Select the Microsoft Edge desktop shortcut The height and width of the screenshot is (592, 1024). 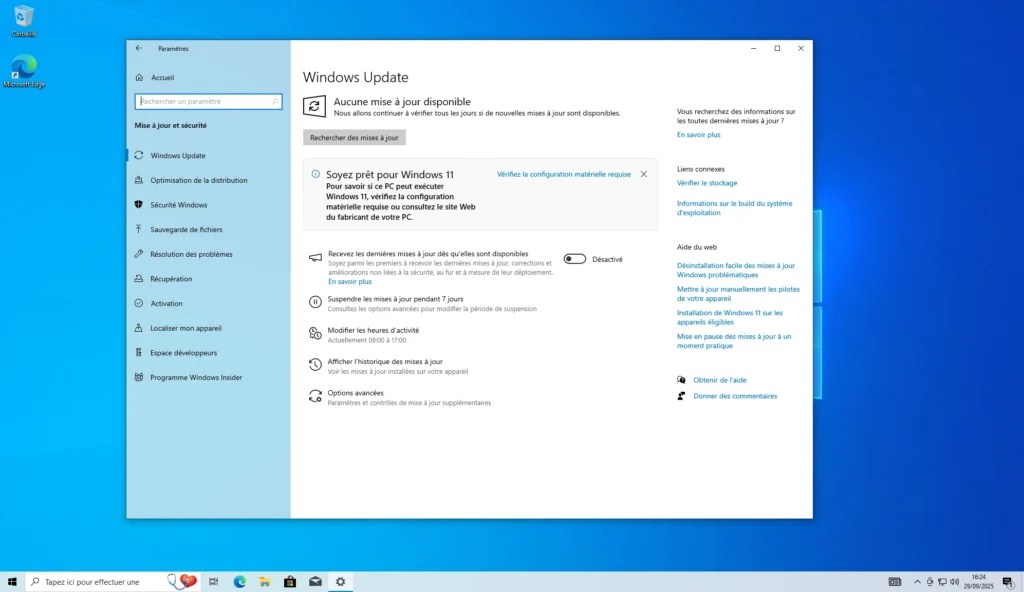(24, 71)
